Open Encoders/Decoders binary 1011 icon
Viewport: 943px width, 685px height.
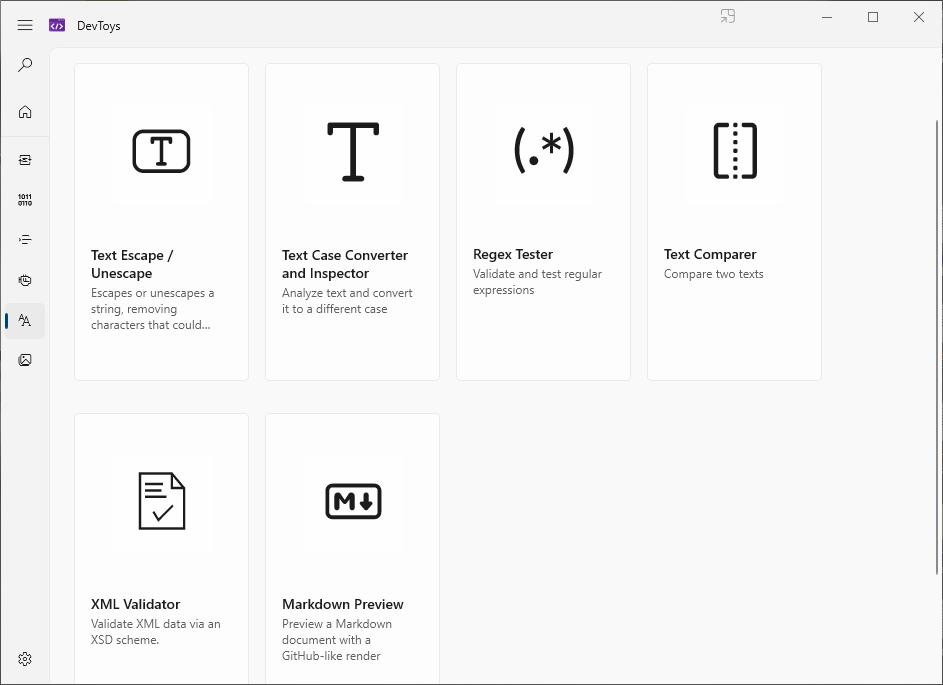[x=25, y=200]
